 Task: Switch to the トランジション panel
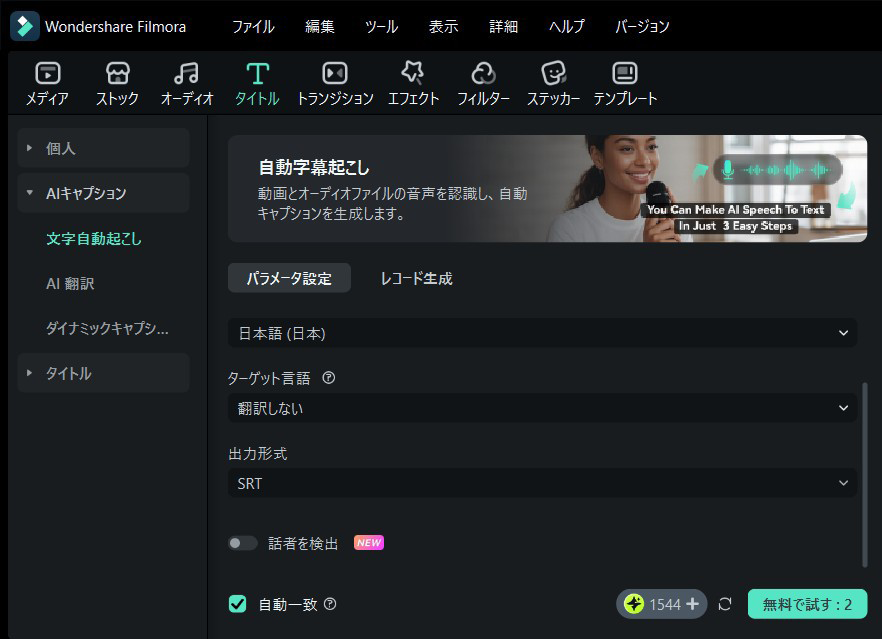(334, 82)
